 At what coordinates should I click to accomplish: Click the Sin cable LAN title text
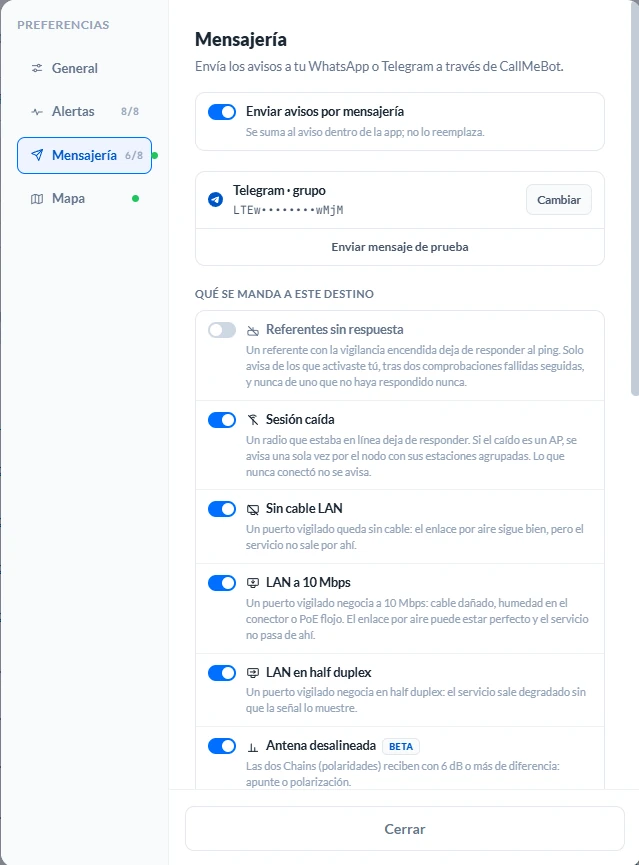pyautogui.click(x=304, y=508)
